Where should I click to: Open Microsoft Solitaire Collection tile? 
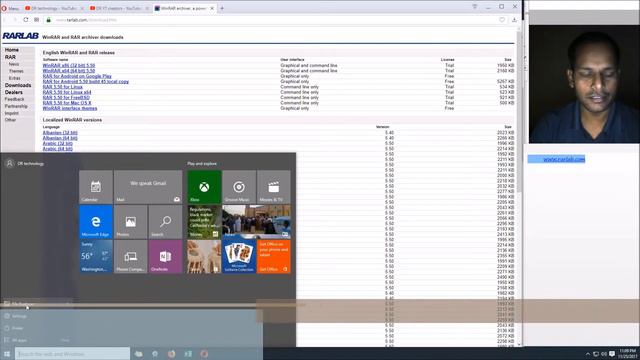tap(239, 256)
